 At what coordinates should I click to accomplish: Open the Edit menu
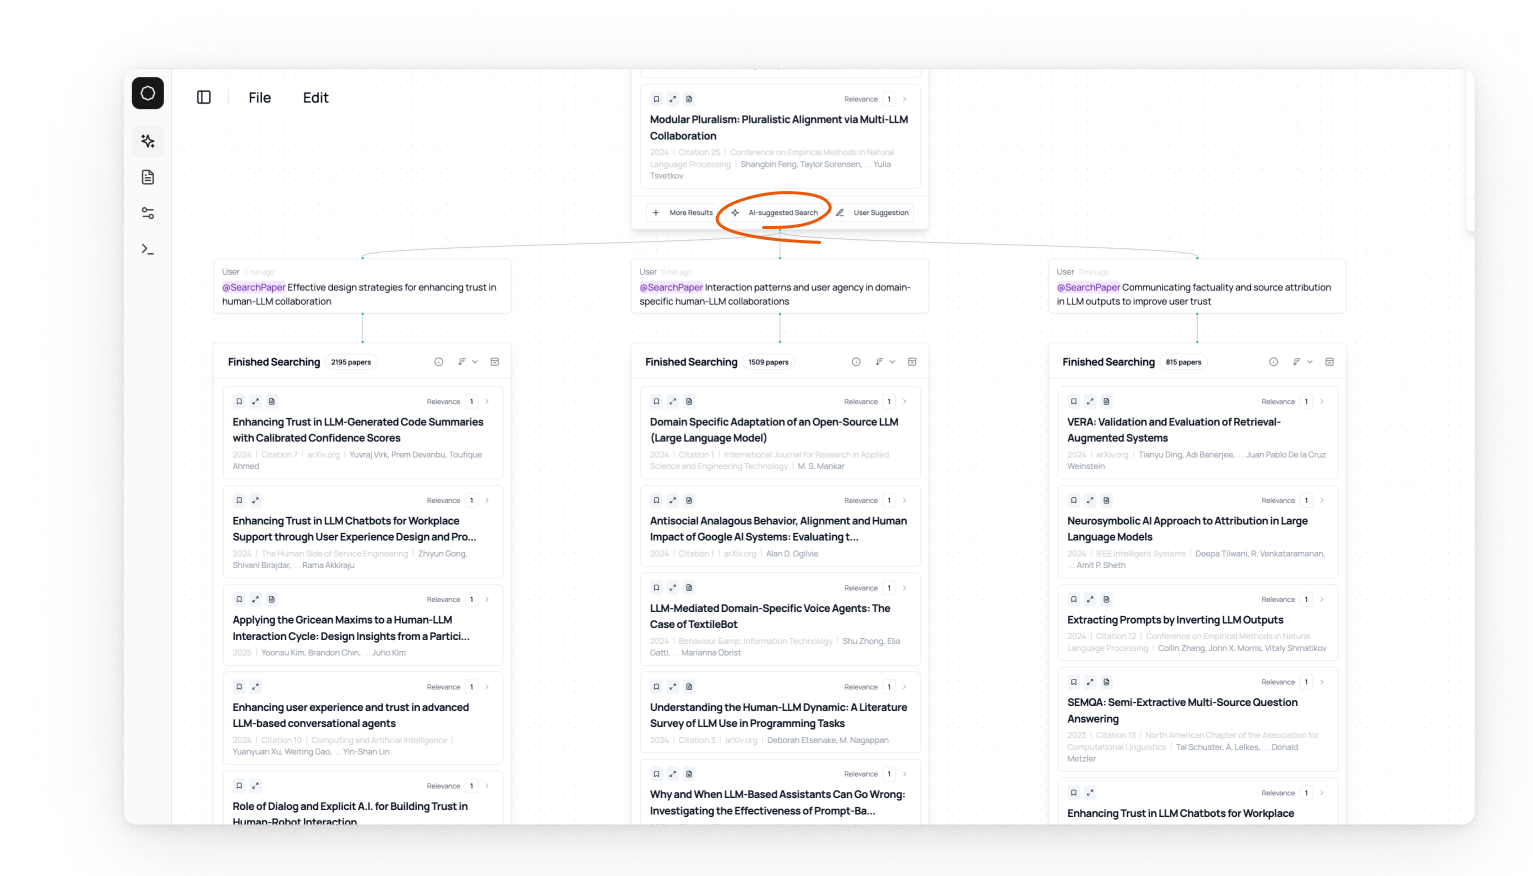[x=315, y=97]
